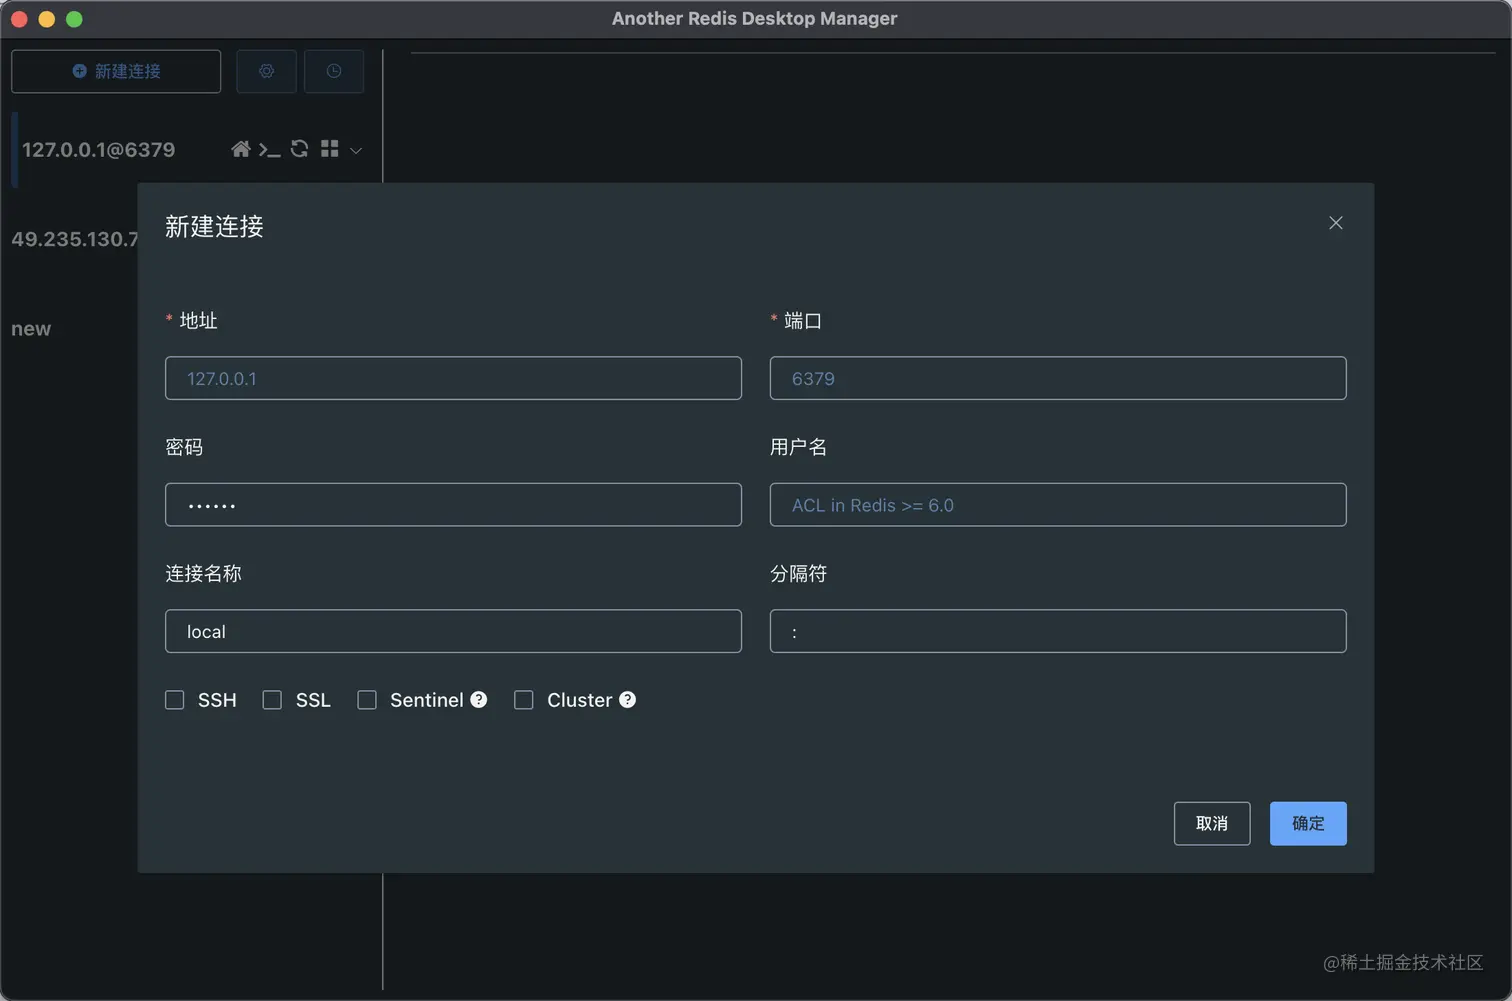Select the 'new' connection in sidebar
The width and height of the screenshot is (1512, 1001).
click(x=31, y=329)
